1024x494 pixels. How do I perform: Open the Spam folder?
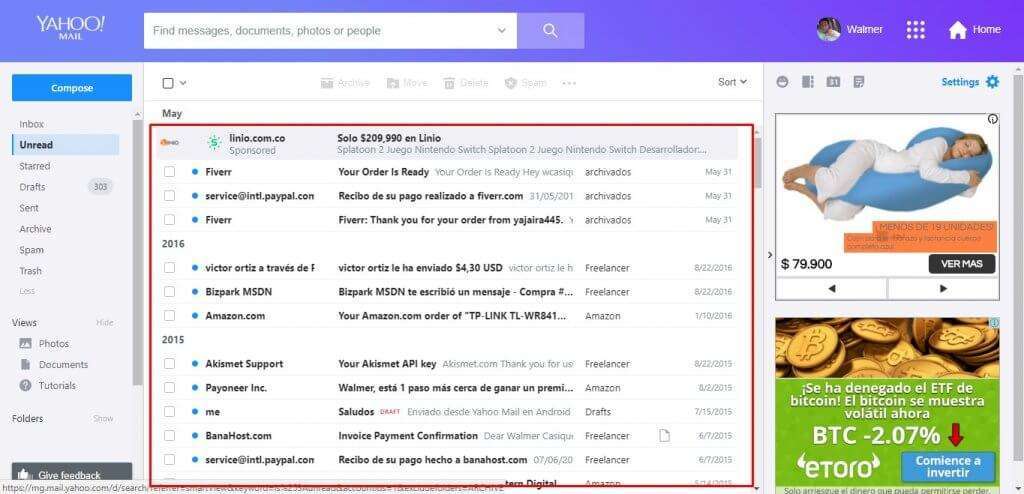31,250
